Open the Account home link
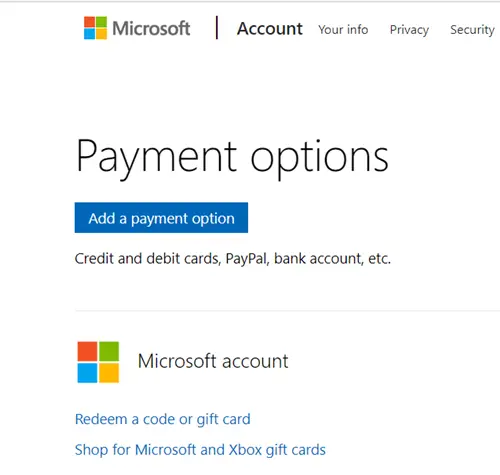This screenshot has height=475, width=500. (270, 29)
